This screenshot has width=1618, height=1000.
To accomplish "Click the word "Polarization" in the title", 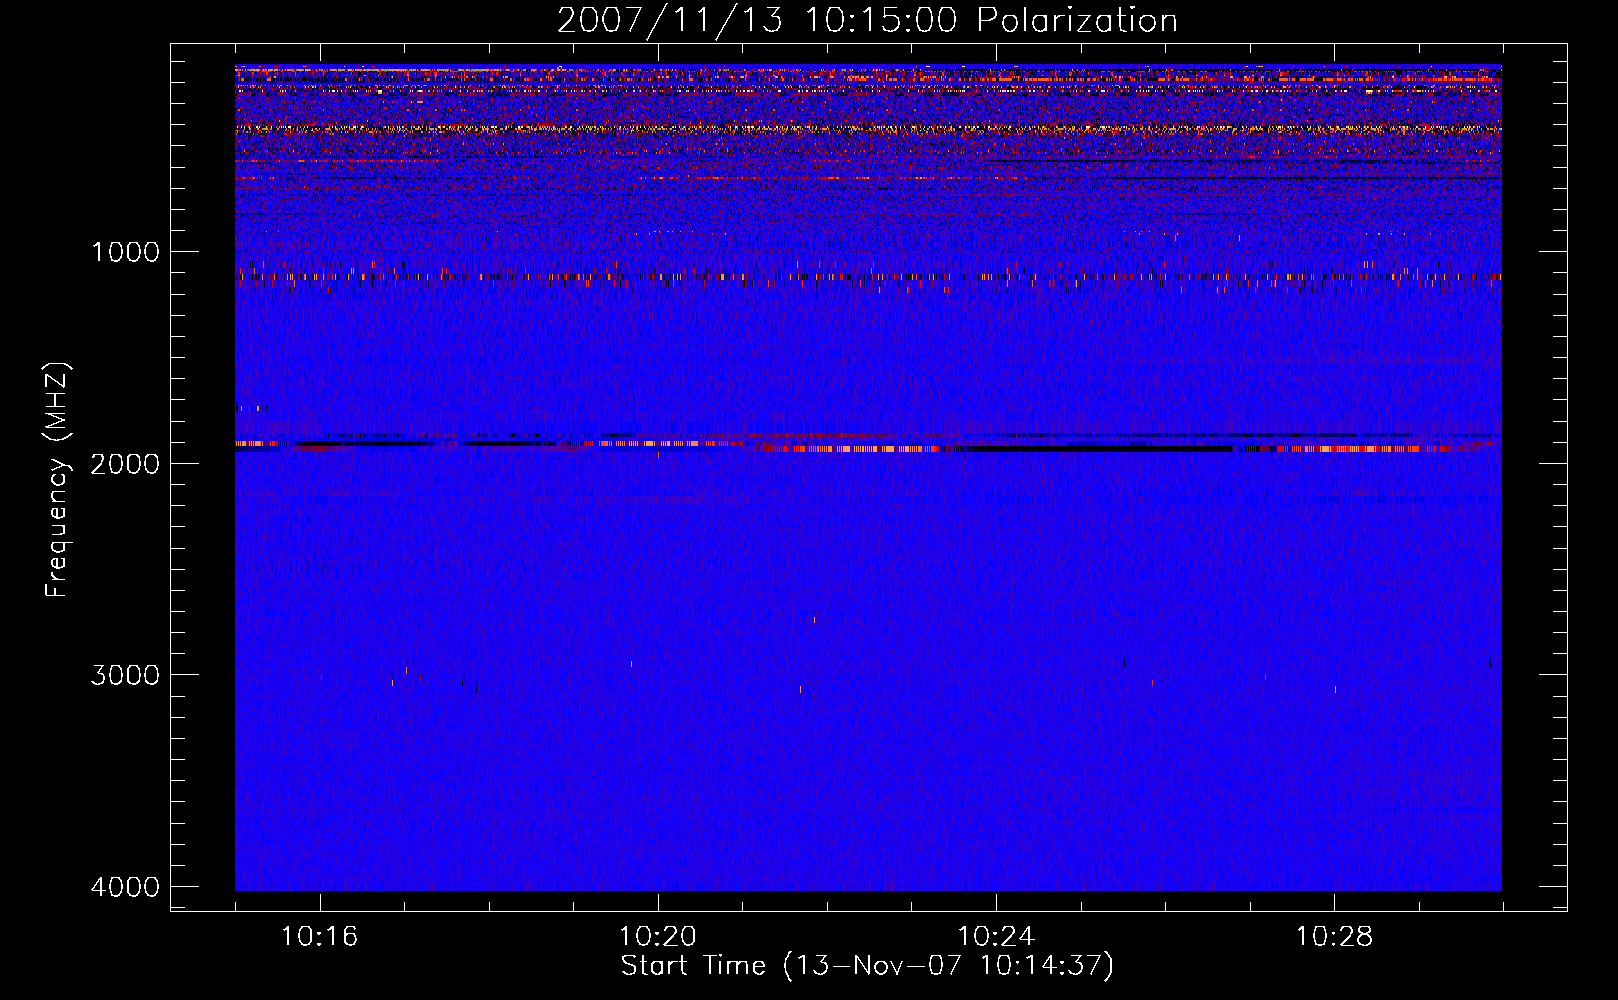I will [1077, 20].
